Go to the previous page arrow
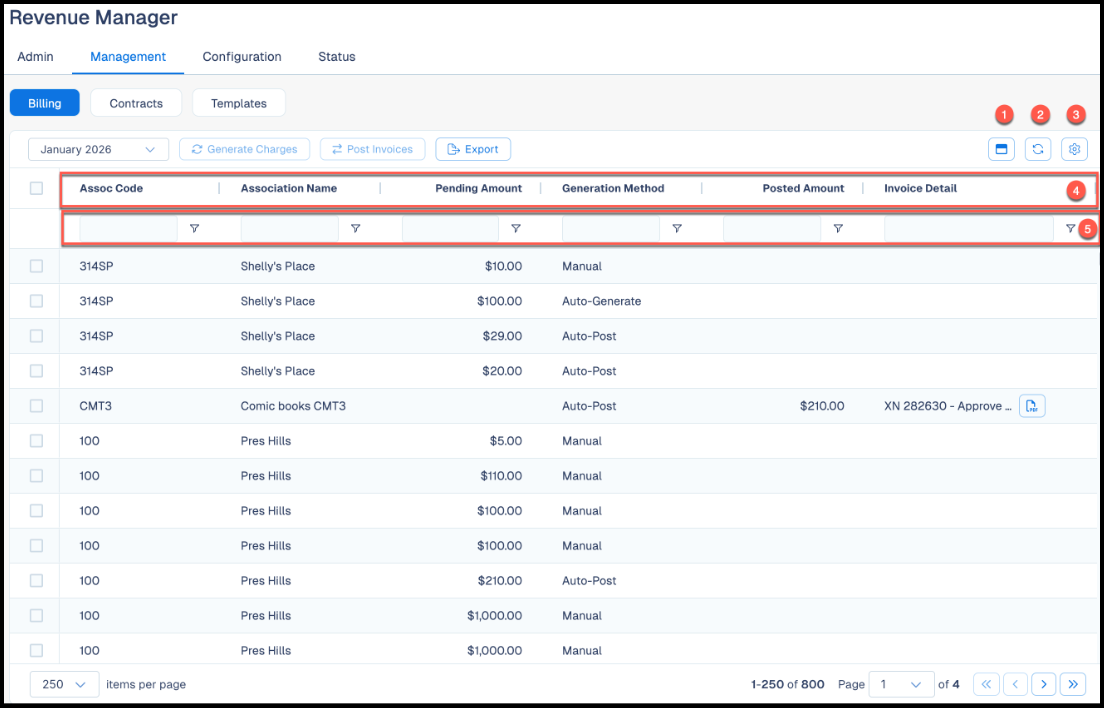The height and width of the screenshot is (708, 1104). pyautogui.click(x=1015, y=684)
